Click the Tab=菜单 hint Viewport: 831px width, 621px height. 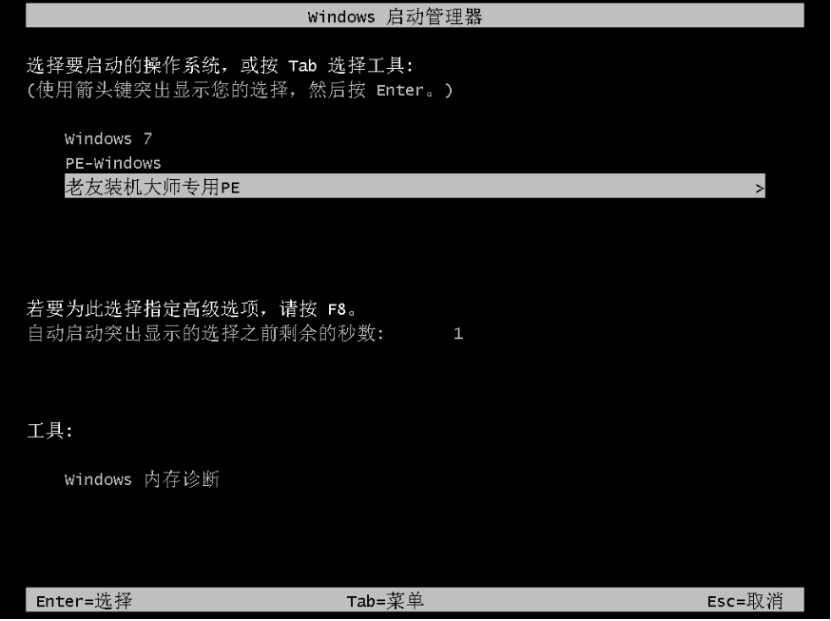pos(385,601)
